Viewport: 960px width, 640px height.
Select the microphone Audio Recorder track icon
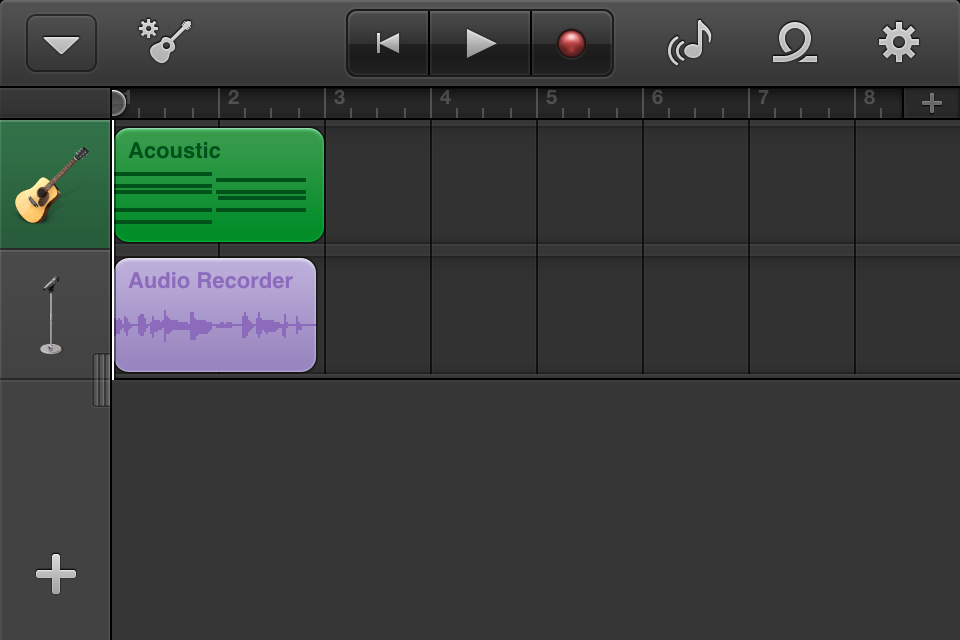coord(51,315)
